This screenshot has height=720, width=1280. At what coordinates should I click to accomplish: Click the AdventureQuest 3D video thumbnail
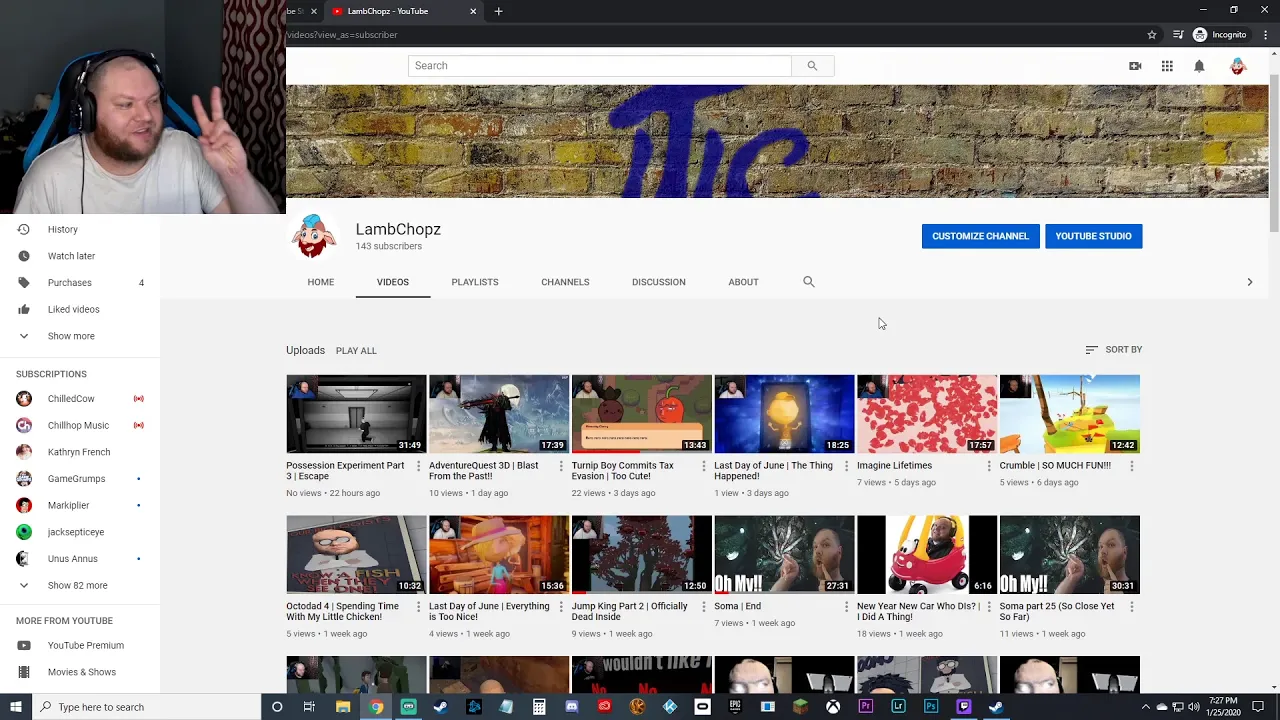(x=498, y=414)
